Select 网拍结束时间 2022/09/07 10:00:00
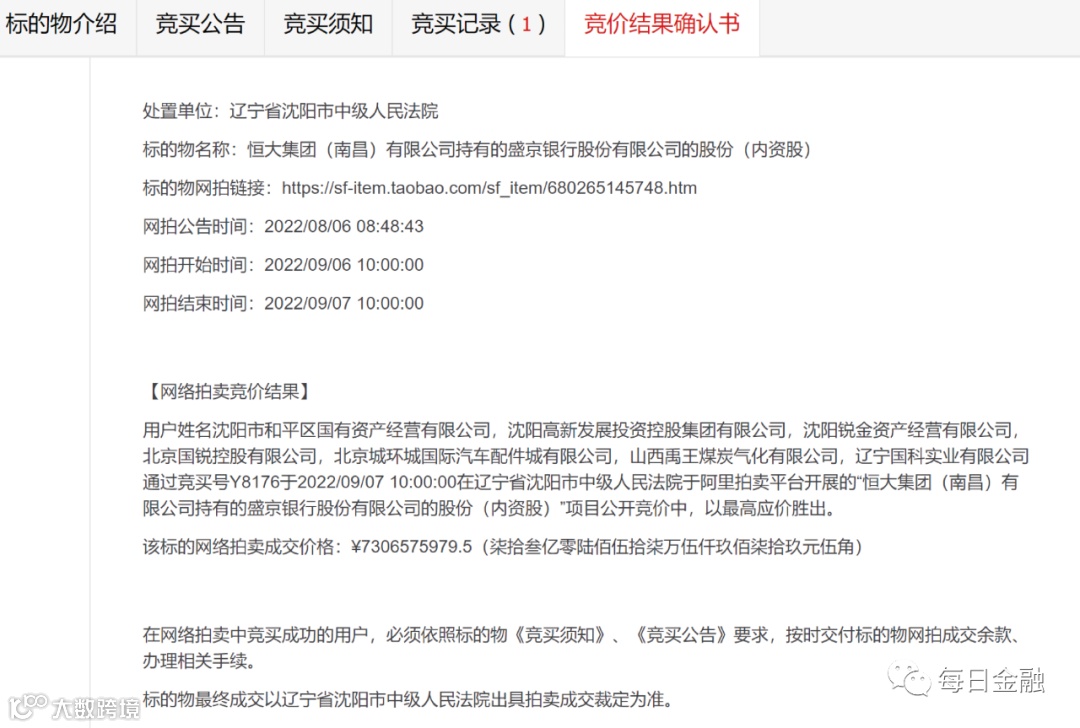 (x=283, y=304)
